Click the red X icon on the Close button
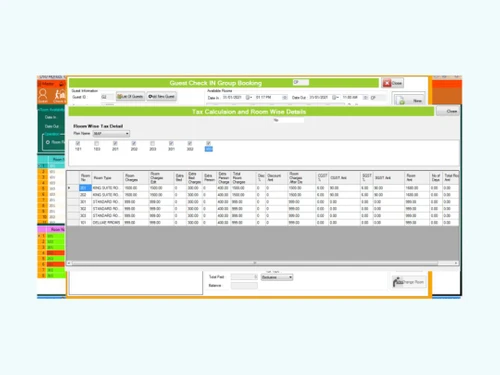Screen dimensions: 500x375 click(x=387, y=83)
